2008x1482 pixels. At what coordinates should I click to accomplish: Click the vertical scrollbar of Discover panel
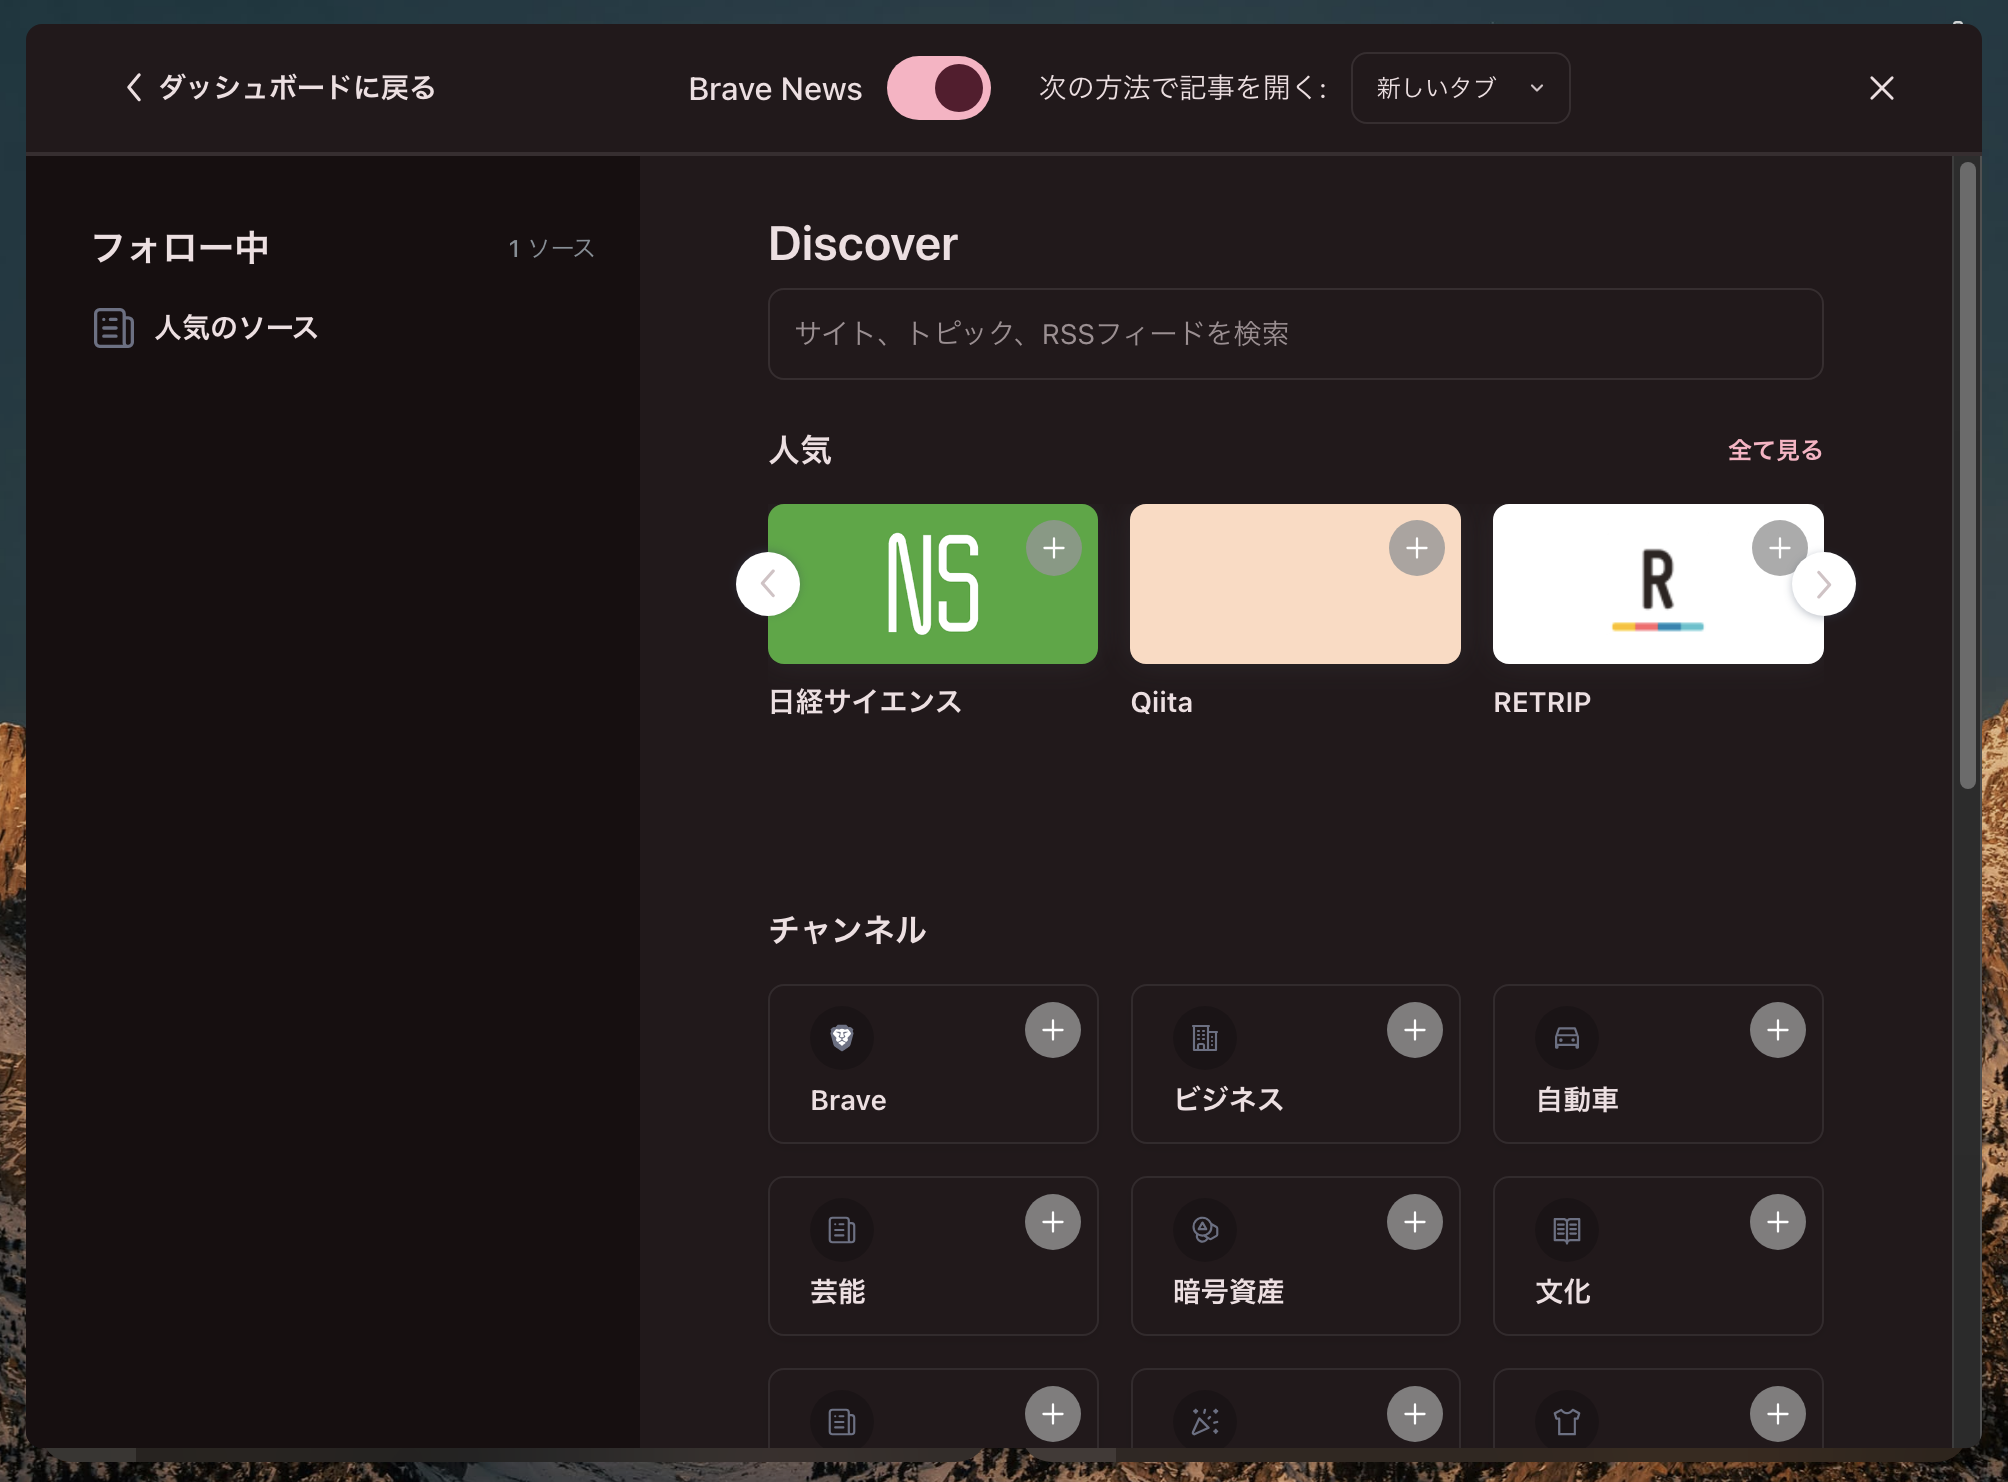(x=1967, y=475)
